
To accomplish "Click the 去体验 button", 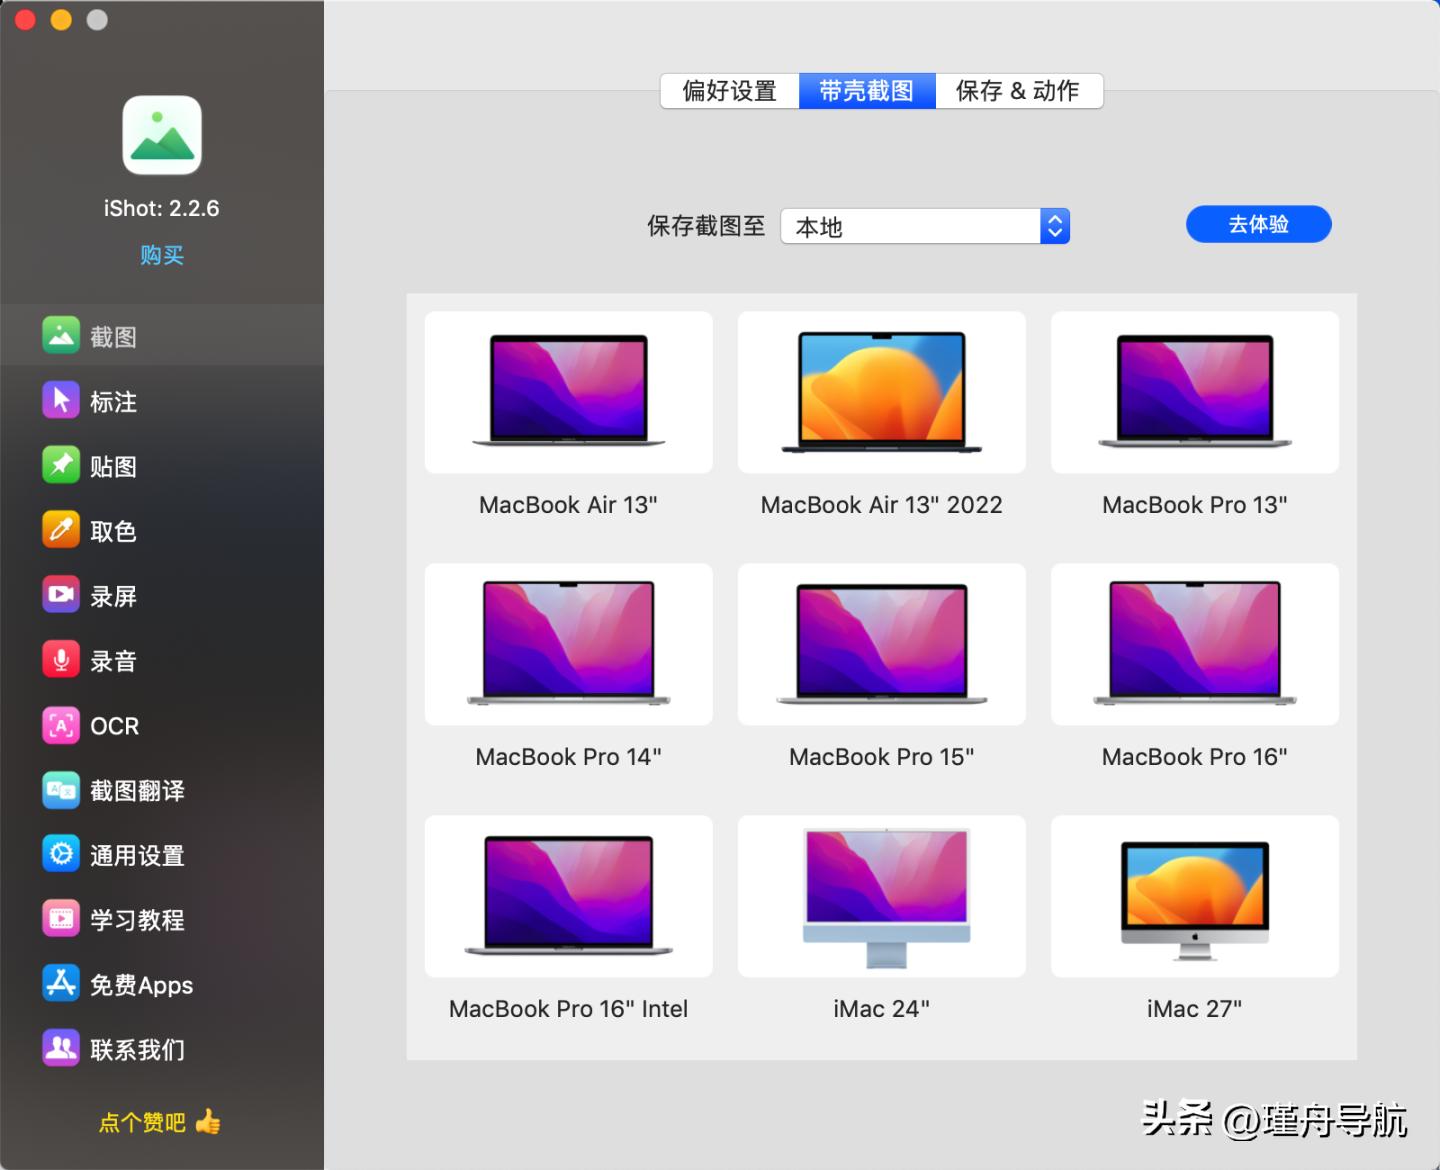I will click(x=1258, y=224).
